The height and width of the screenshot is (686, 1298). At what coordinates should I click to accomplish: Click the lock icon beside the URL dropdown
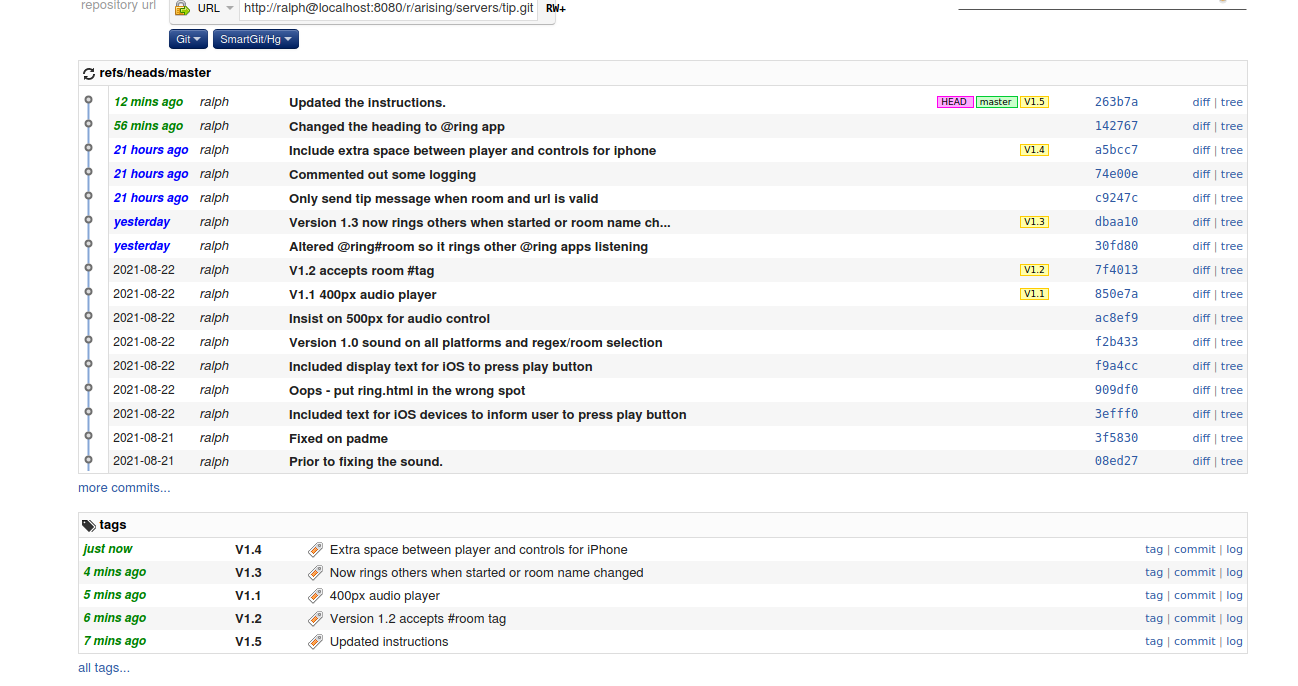(x=181, y=8)
